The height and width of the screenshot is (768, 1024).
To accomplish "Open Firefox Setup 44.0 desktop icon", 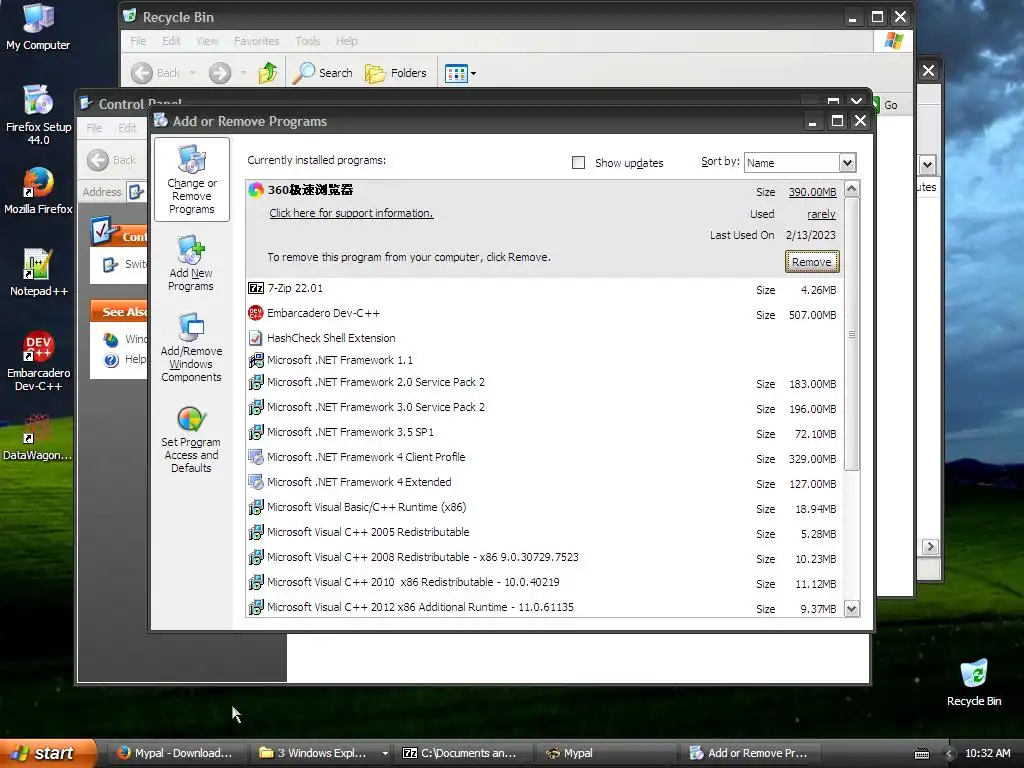I will [x=38, y=115].
